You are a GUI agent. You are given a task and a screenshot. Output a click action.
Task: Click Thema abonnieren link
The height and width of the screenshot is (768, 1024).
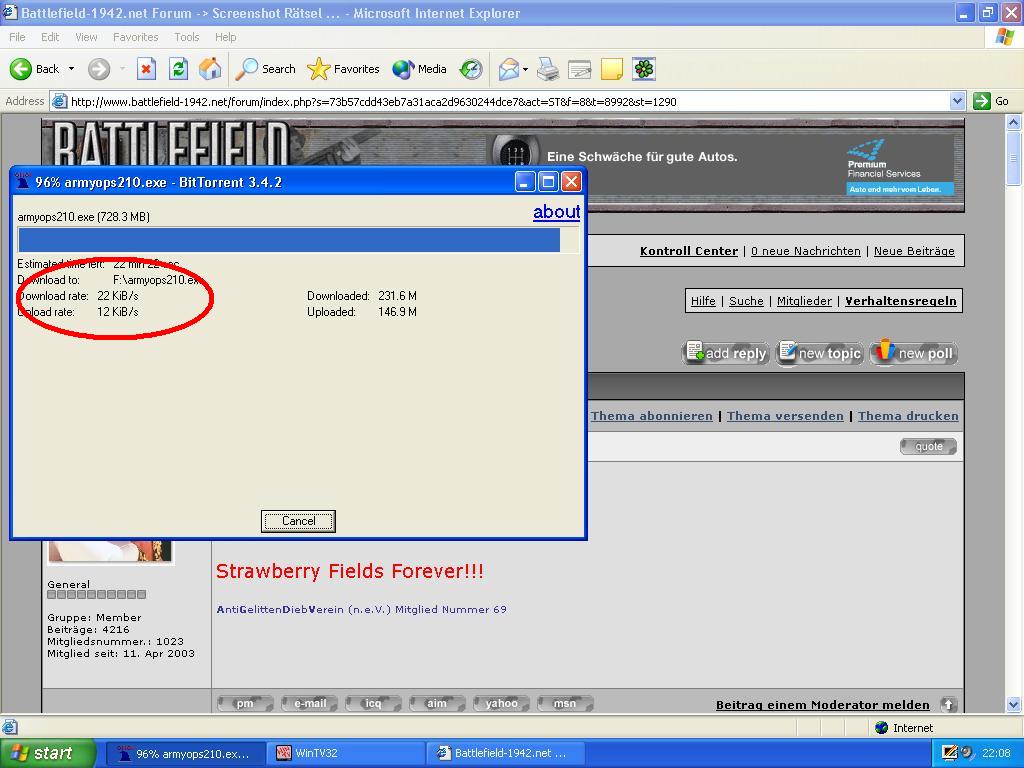652,416
